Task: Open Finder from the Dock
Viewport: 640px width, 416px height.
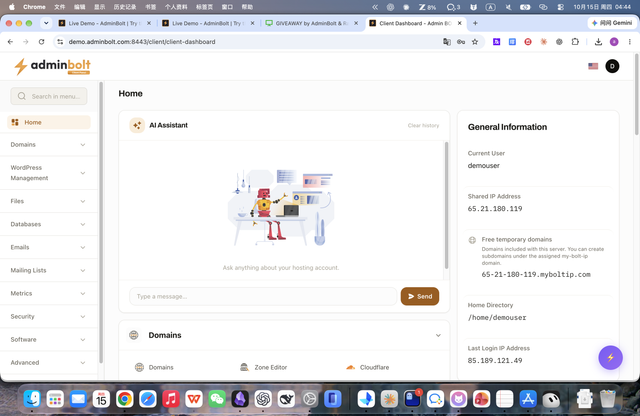Action: 32,398
